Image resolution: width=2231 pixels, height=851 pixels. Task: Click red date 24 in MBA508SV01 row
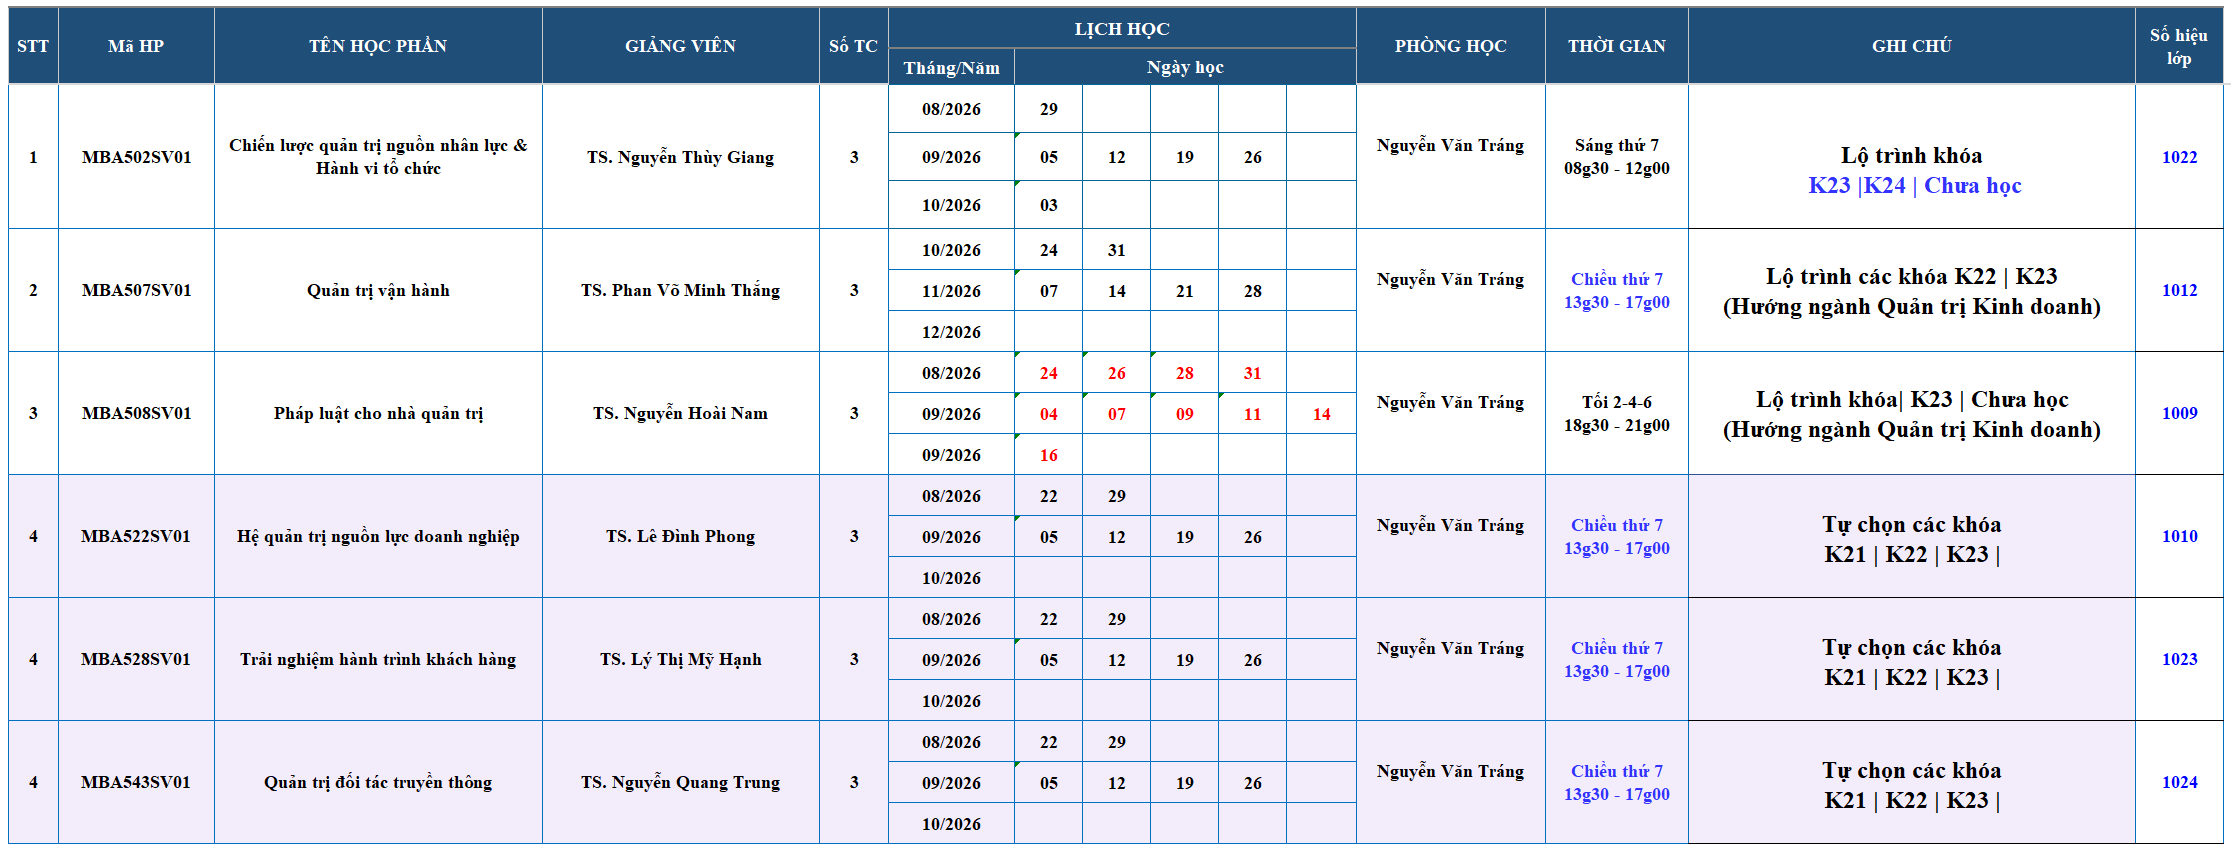point(1048,373)
